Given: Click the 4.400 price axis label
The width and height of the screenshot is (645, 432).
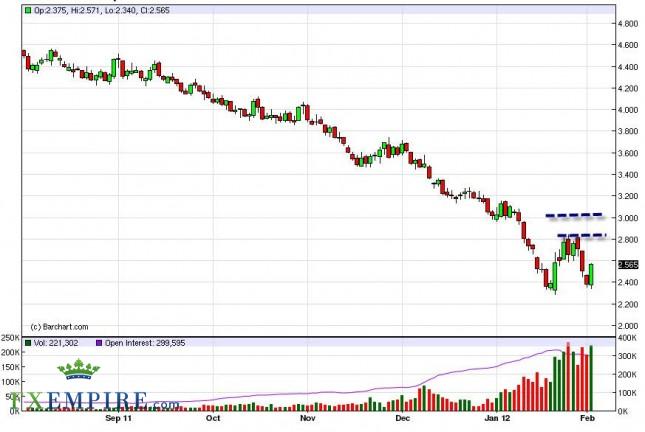Looking at the screenshot, I should point(628,67).
